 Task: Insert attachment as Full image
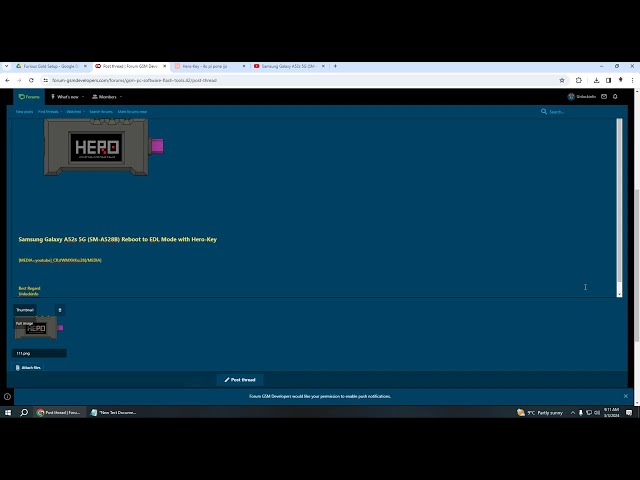point(24,324)
